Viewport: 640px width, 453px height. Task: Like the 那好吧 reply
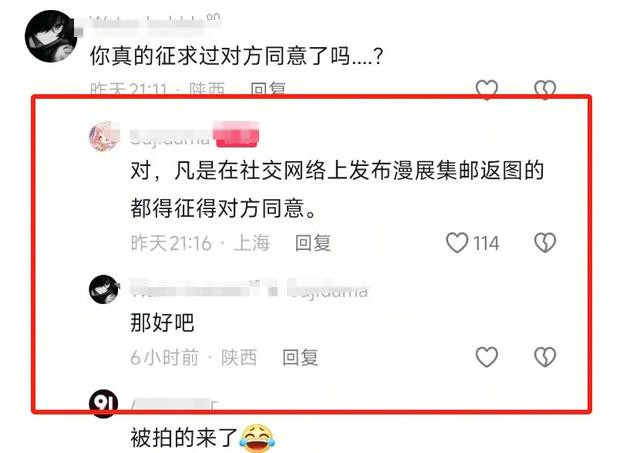pos(487,357)
